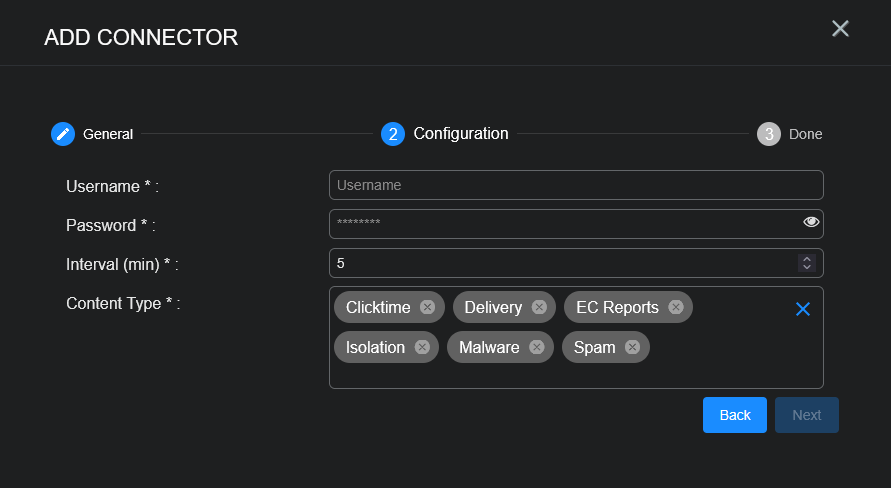Clear all selected content types
Screen dimensions: 891x488
[802, 309]
